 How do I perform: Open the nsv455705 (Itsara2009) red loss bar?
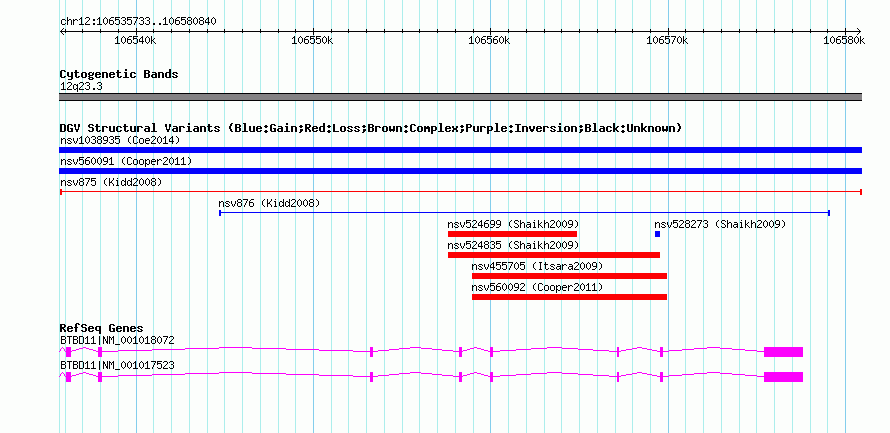569,276
